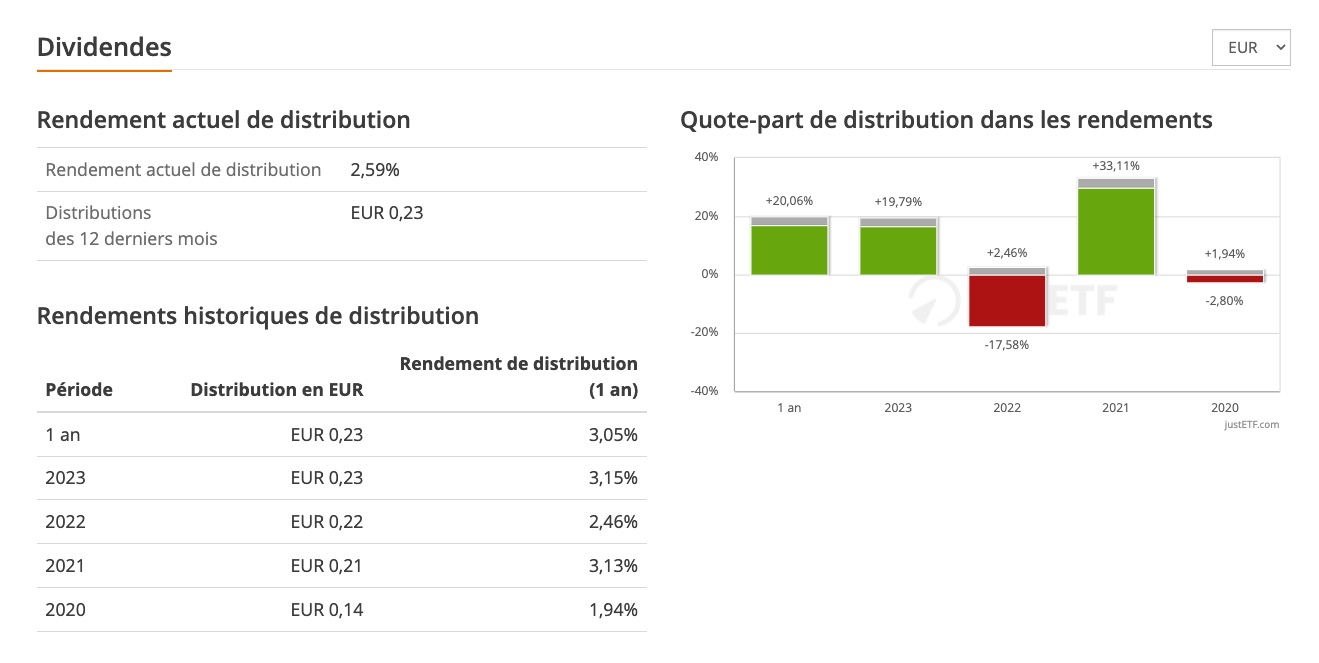Click the justETF watermark logo in chart
The height and width of the screenshot is (663, 1319).
1010,300
